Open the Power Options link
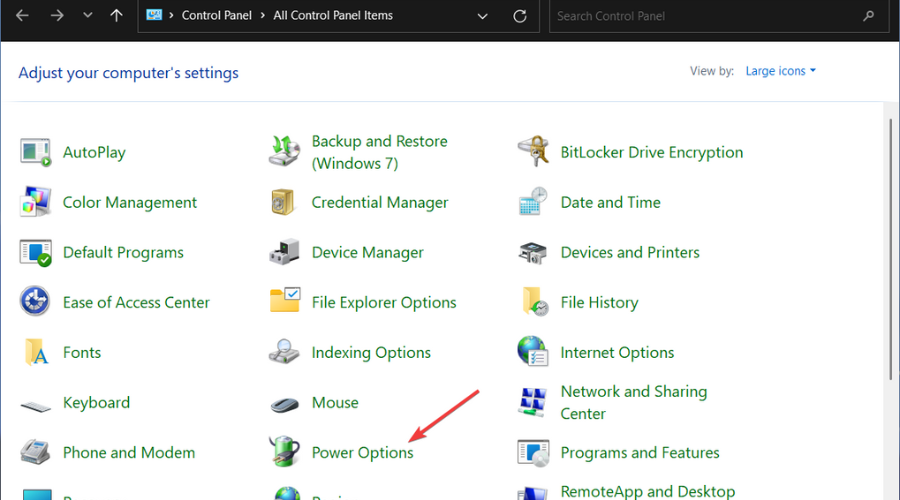This screenshot has height=500, width=900. [x=362, y=452]
